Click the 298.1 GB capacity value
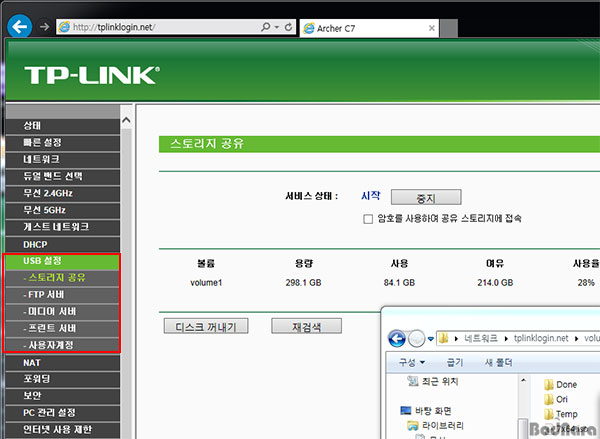The image size is (600, 439). pos(303,282)
